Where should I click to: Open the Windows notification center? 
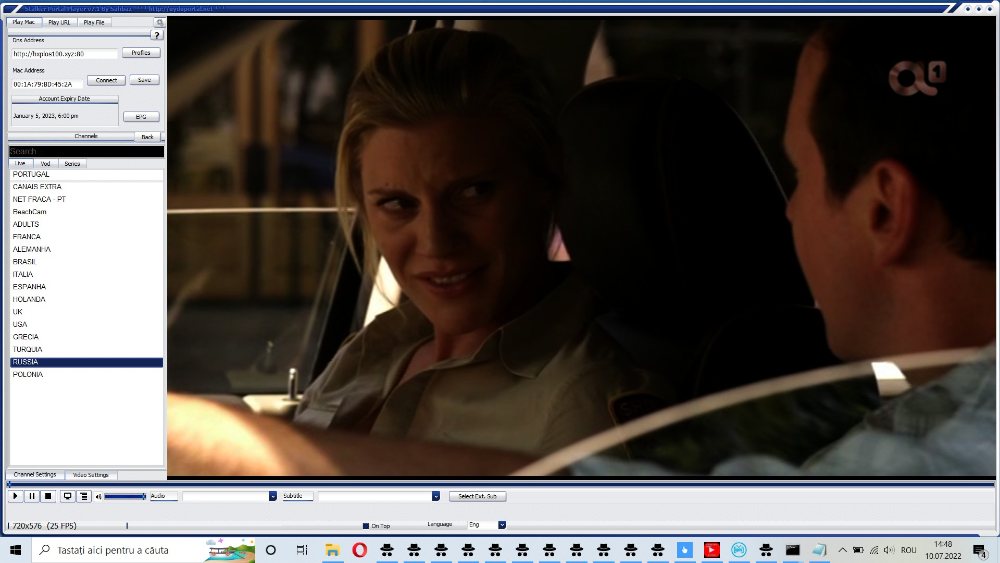tap(980, 550)
